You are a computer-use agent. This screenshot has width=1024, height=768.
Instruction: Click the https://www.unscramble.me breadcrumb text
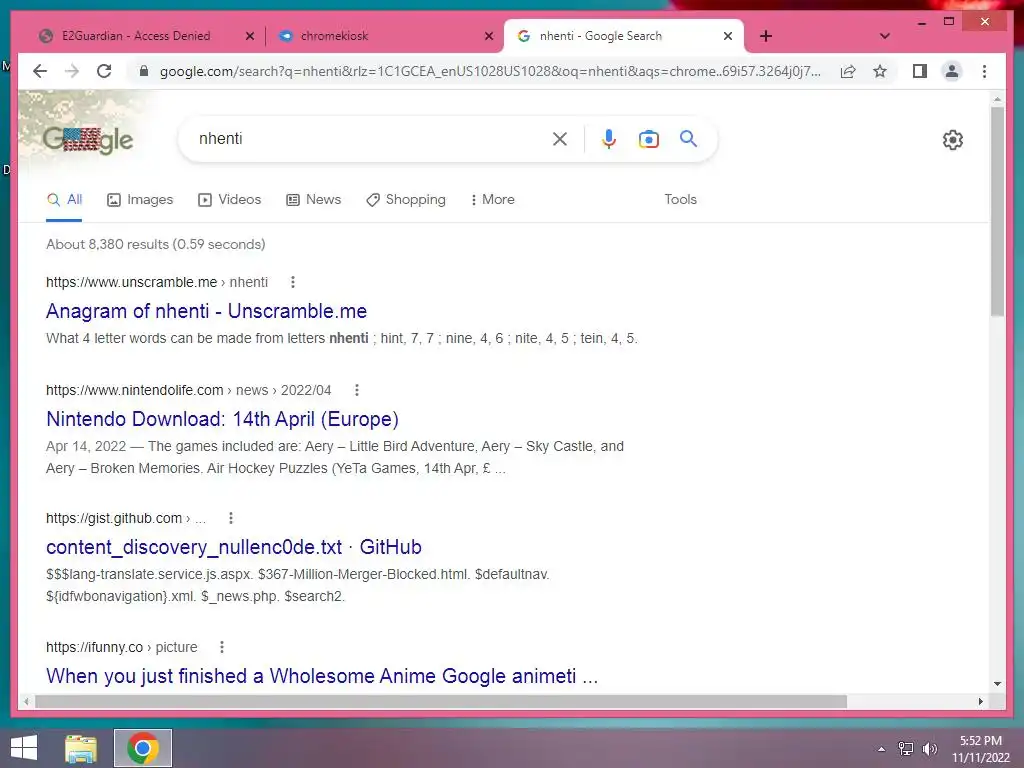(x=131, y=282)
